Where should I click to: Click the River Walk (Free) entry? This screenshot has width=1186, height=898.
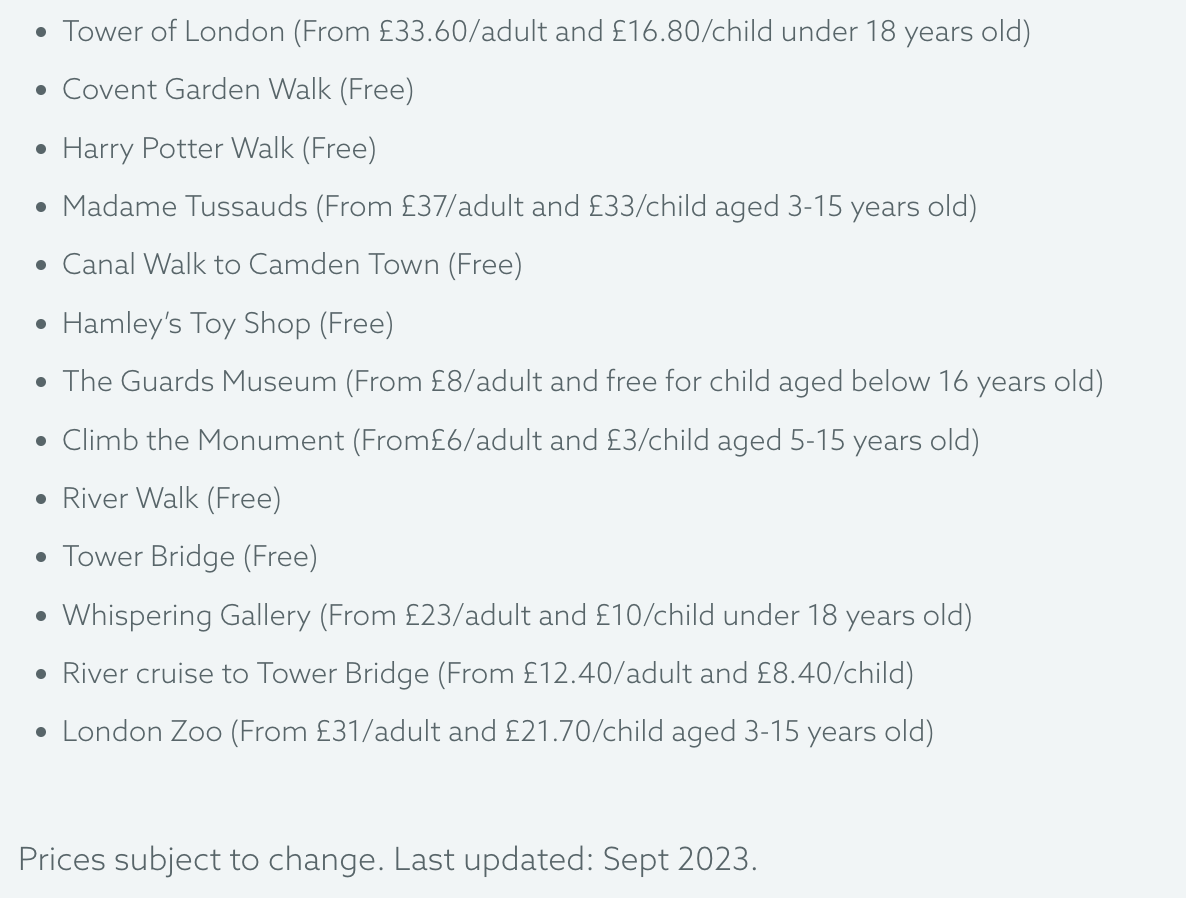coord(172,499)
